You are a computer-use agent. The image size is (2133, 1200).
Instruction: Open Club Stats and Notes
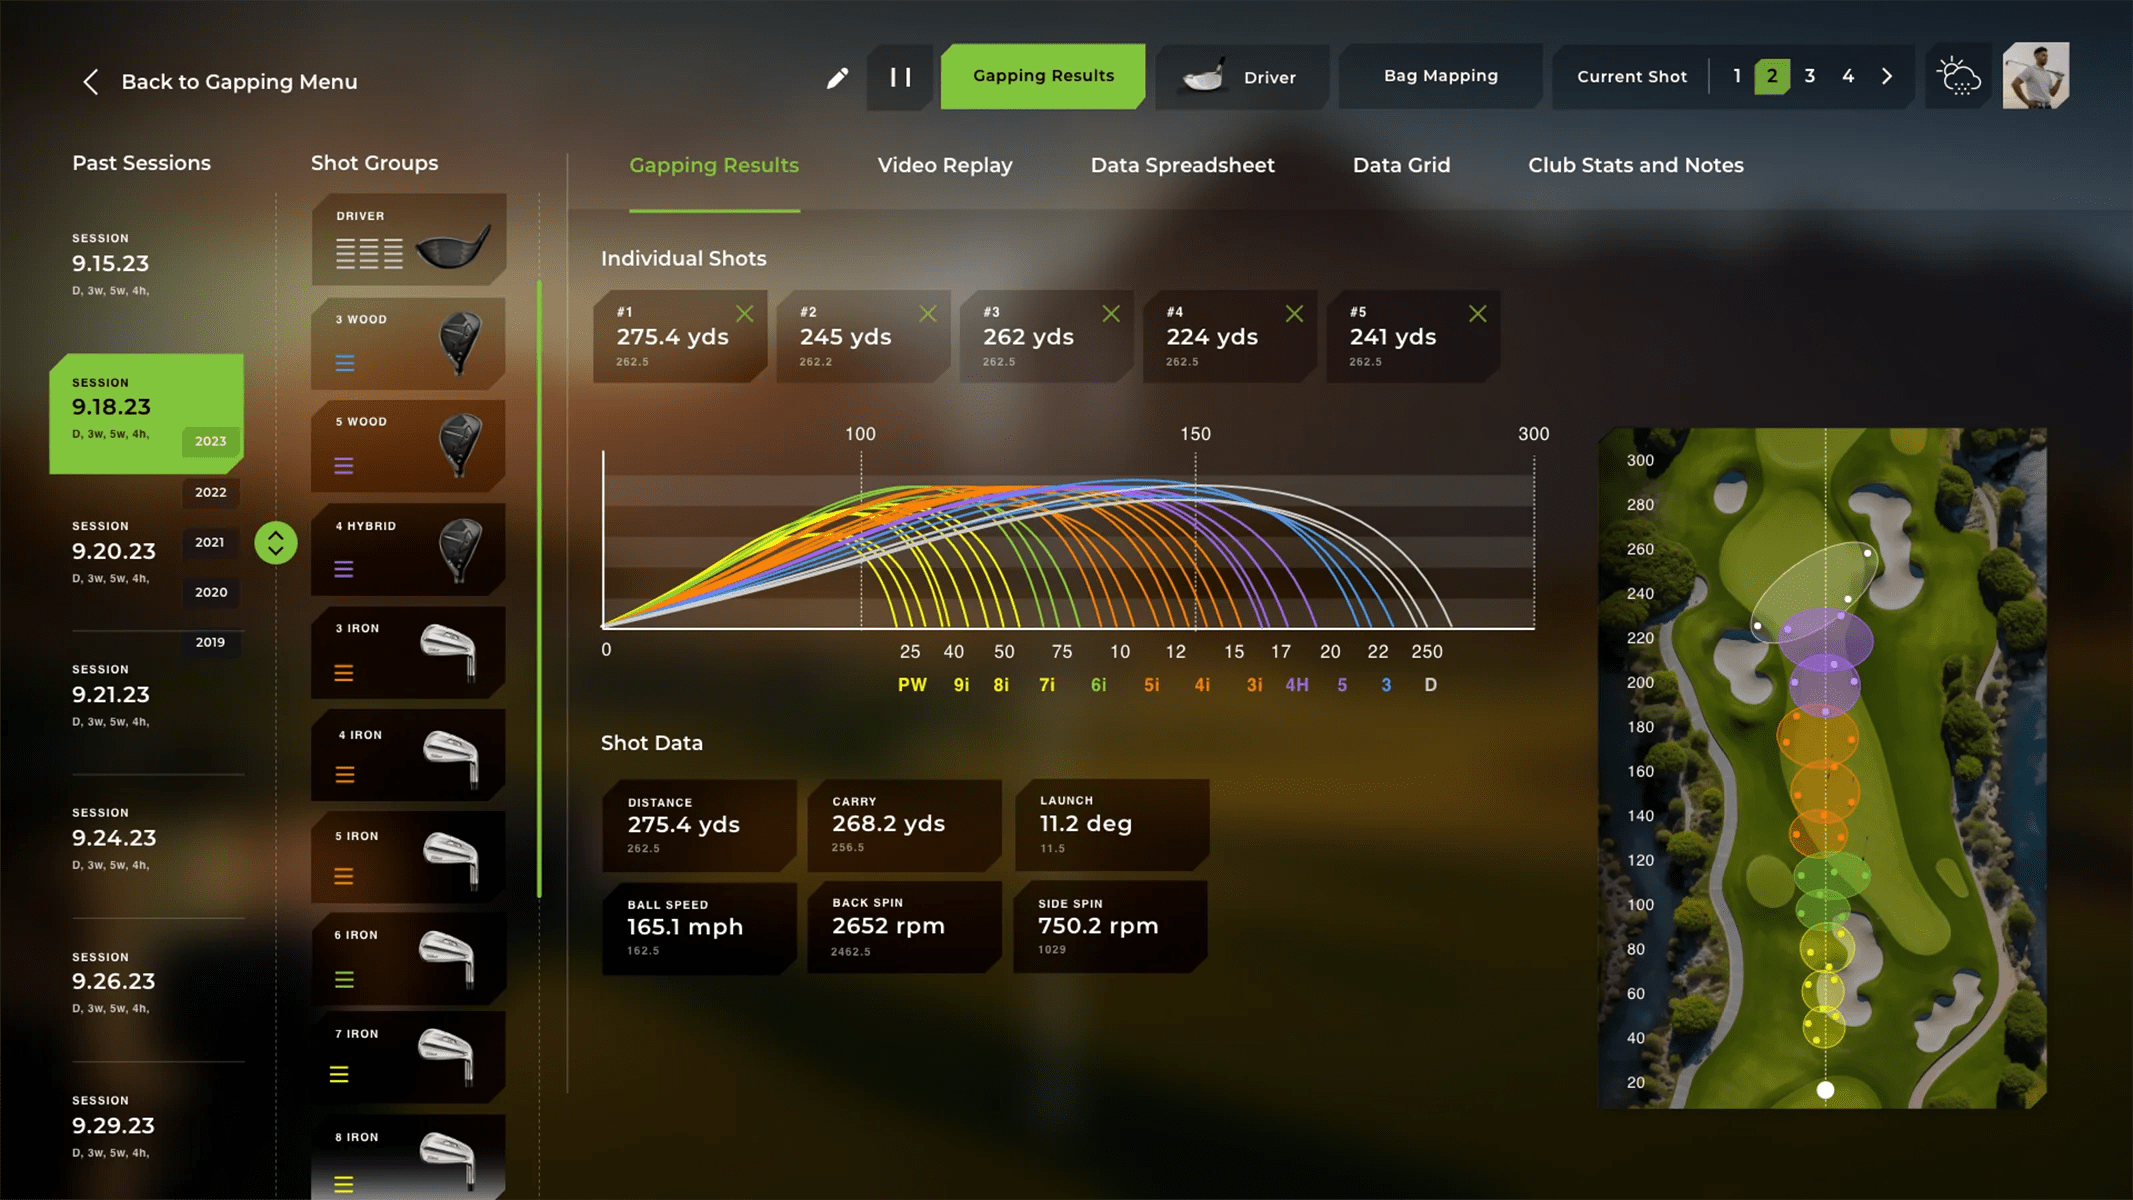pos(1636,165)
